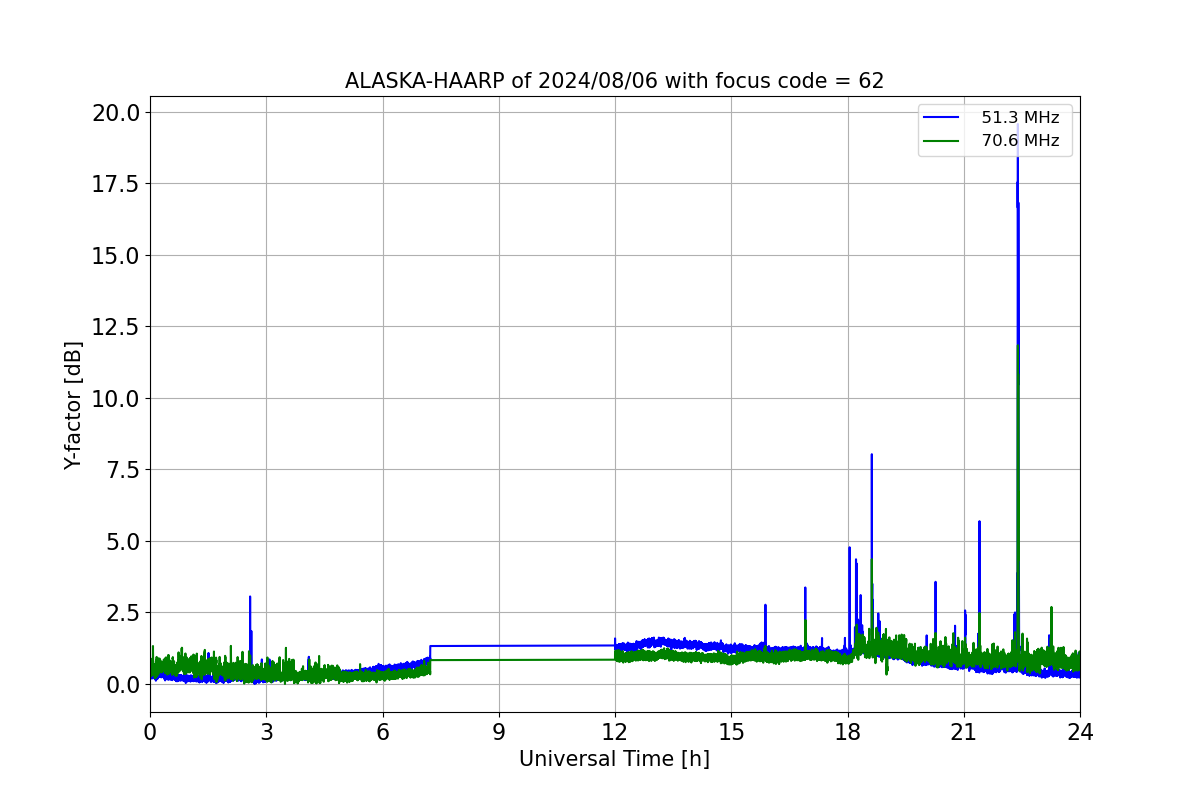Viewport: 1200px width, 800px height.
Task: Click the blue spike peaking near 8 dB
Action: coord(871,550)
